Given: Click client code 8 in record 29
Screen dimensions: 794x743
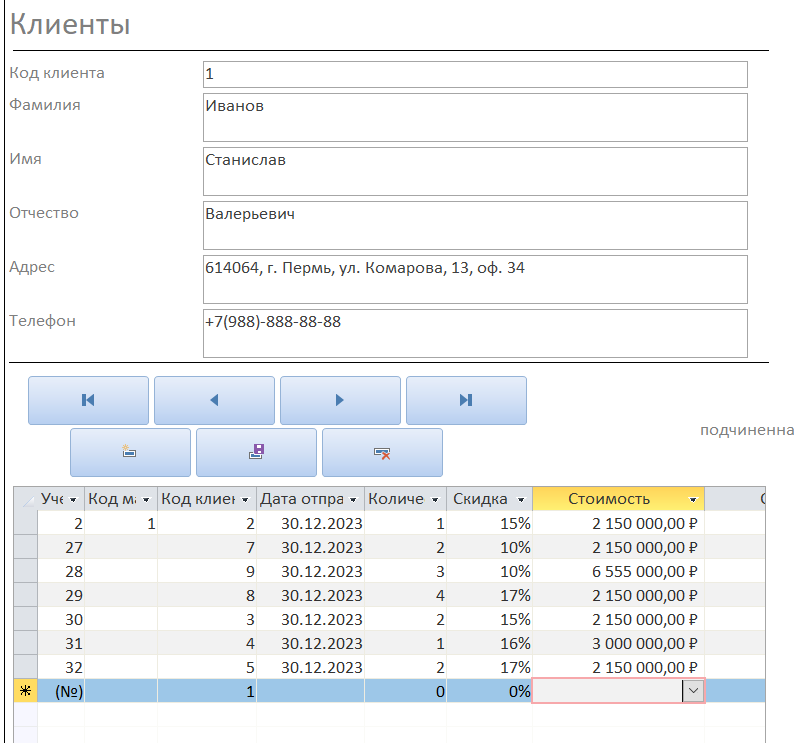Looking at the screenshot, I should pyautogui.click(x=207, y=595).
